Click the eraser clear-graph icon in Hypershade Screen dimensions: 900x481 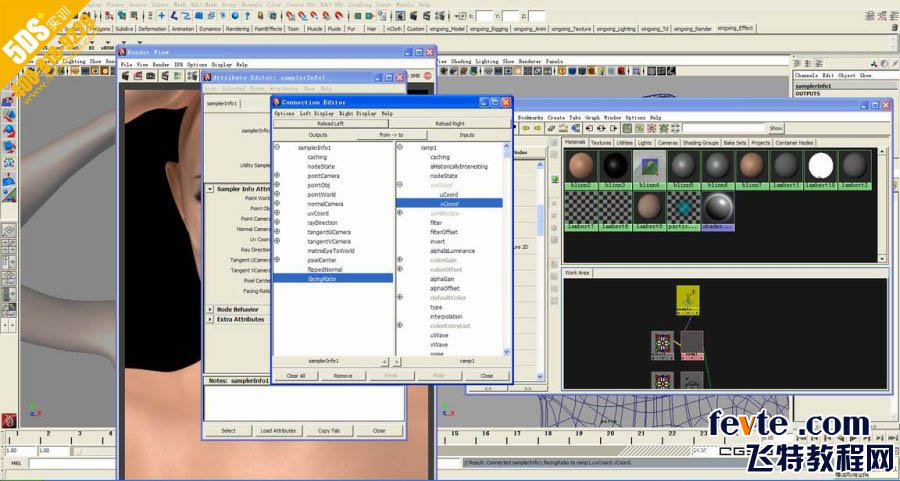(x=552, y=128)
